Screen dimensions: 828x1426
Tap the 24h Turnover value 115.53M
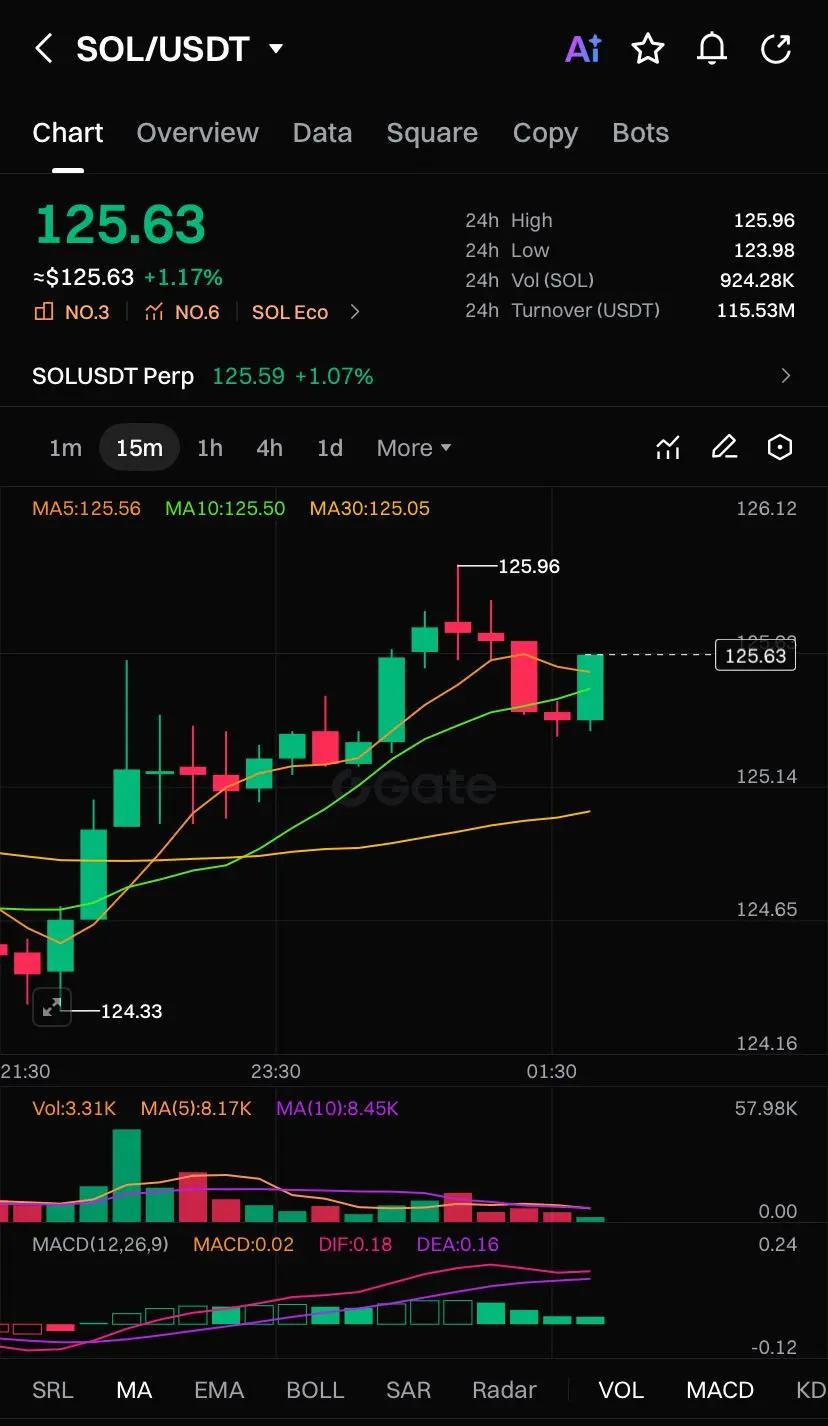[x=755, y=310]
